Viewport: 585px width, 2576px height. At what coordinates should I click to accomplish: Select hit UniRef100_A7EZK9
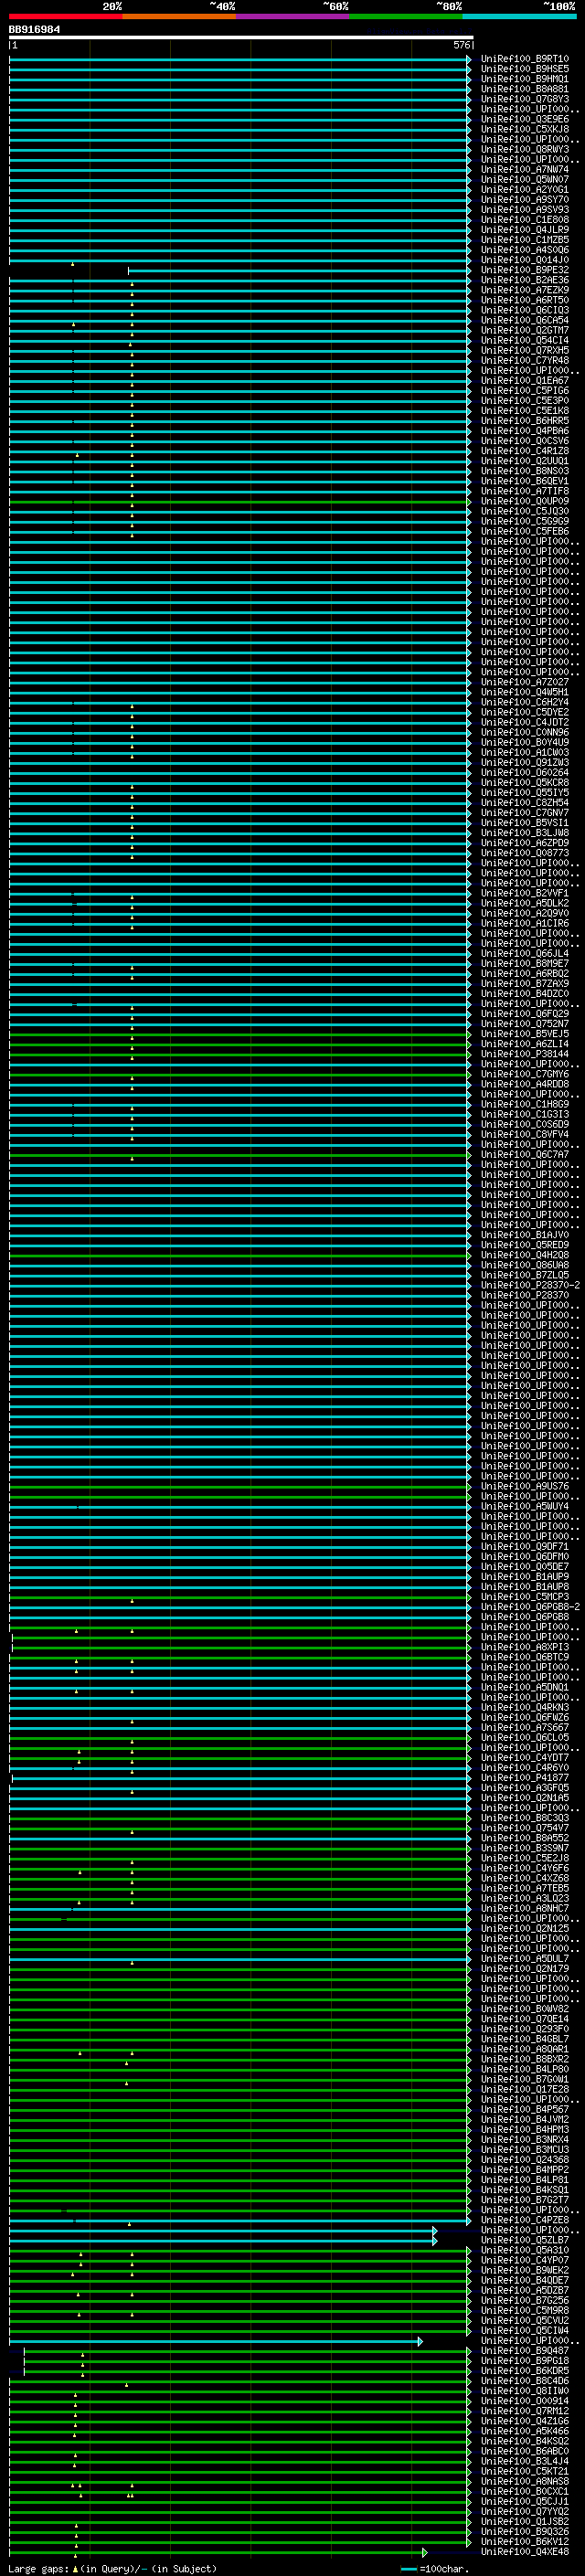coord(524,290)
